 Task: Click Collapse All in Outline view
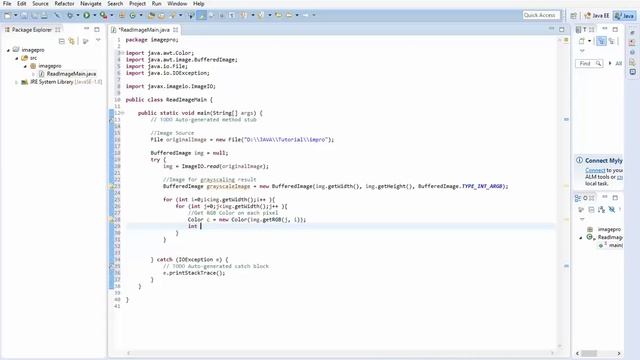point(591,209)
